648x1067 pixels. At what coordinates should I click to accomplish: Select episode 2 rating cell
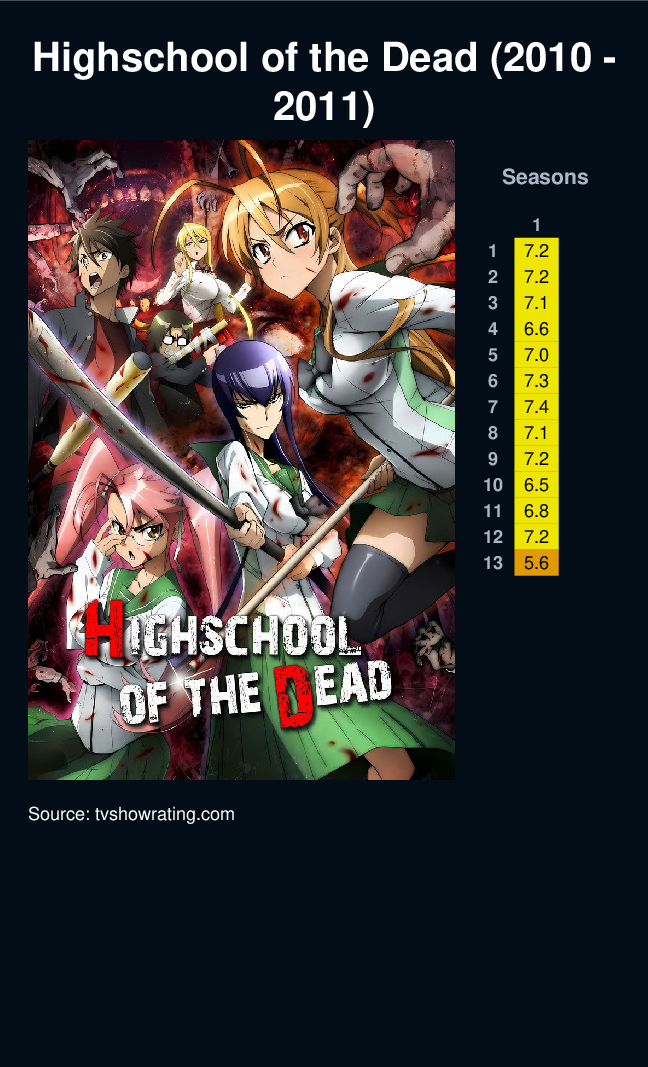click(536, 276)
